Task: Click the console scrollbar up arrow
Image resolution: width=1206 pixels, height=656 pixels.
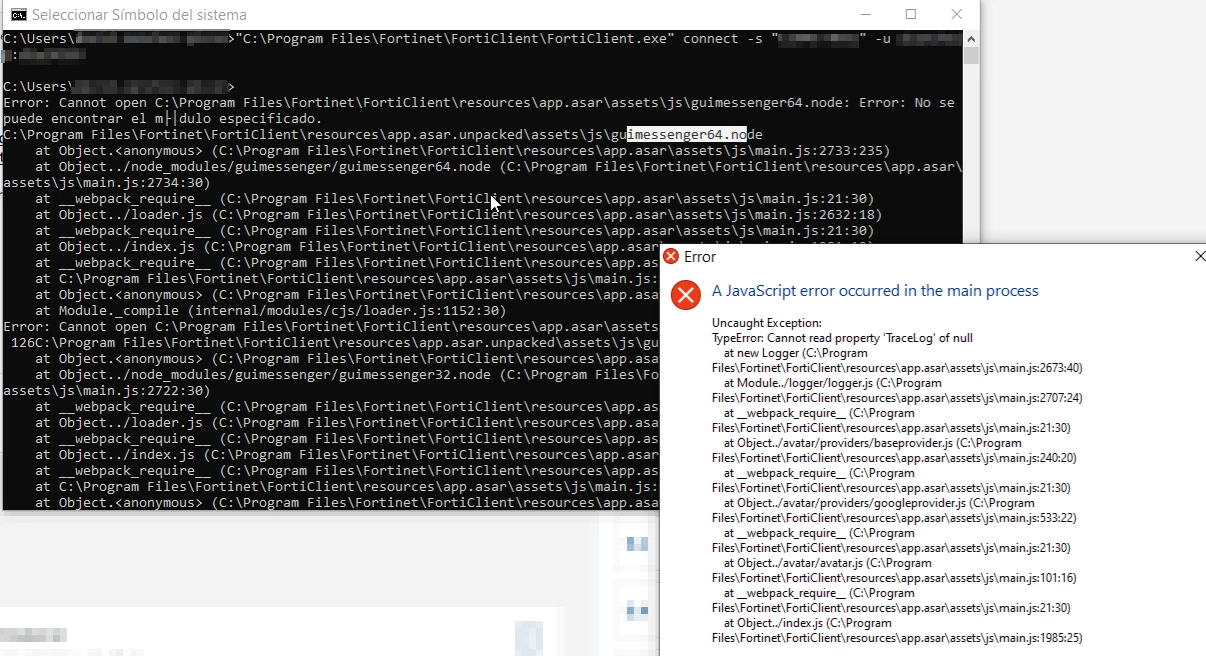Action: click(x=971, y=38)
